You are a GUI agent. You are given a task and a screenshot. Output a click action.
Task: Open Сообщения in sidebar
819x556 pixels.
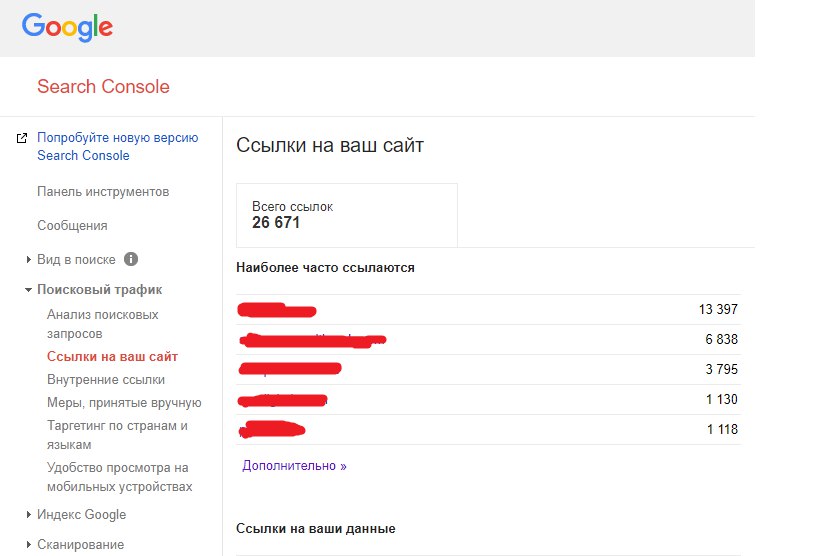(x=72, y=226)
